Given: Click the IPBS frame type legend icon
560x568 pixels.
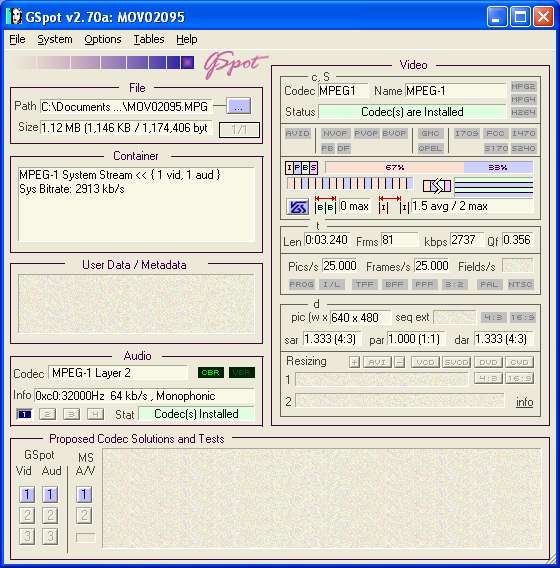Looking at the screenshot, I should pyautogui.click(x=301, y=168).
